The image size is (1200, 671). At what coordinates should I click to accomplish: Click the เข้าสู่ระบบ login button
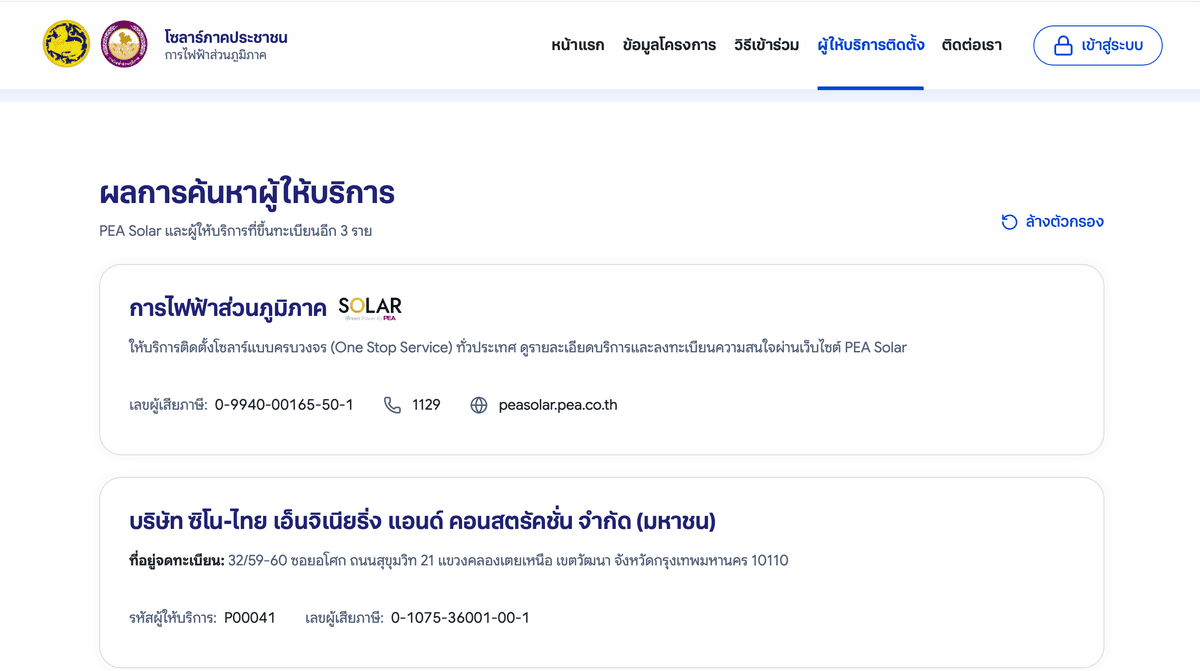coord(1097,45)
